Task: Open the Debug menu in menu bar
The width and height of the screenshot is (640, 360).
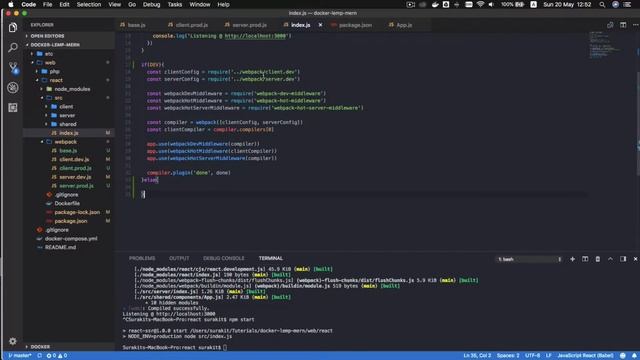Action: (151, 4)
